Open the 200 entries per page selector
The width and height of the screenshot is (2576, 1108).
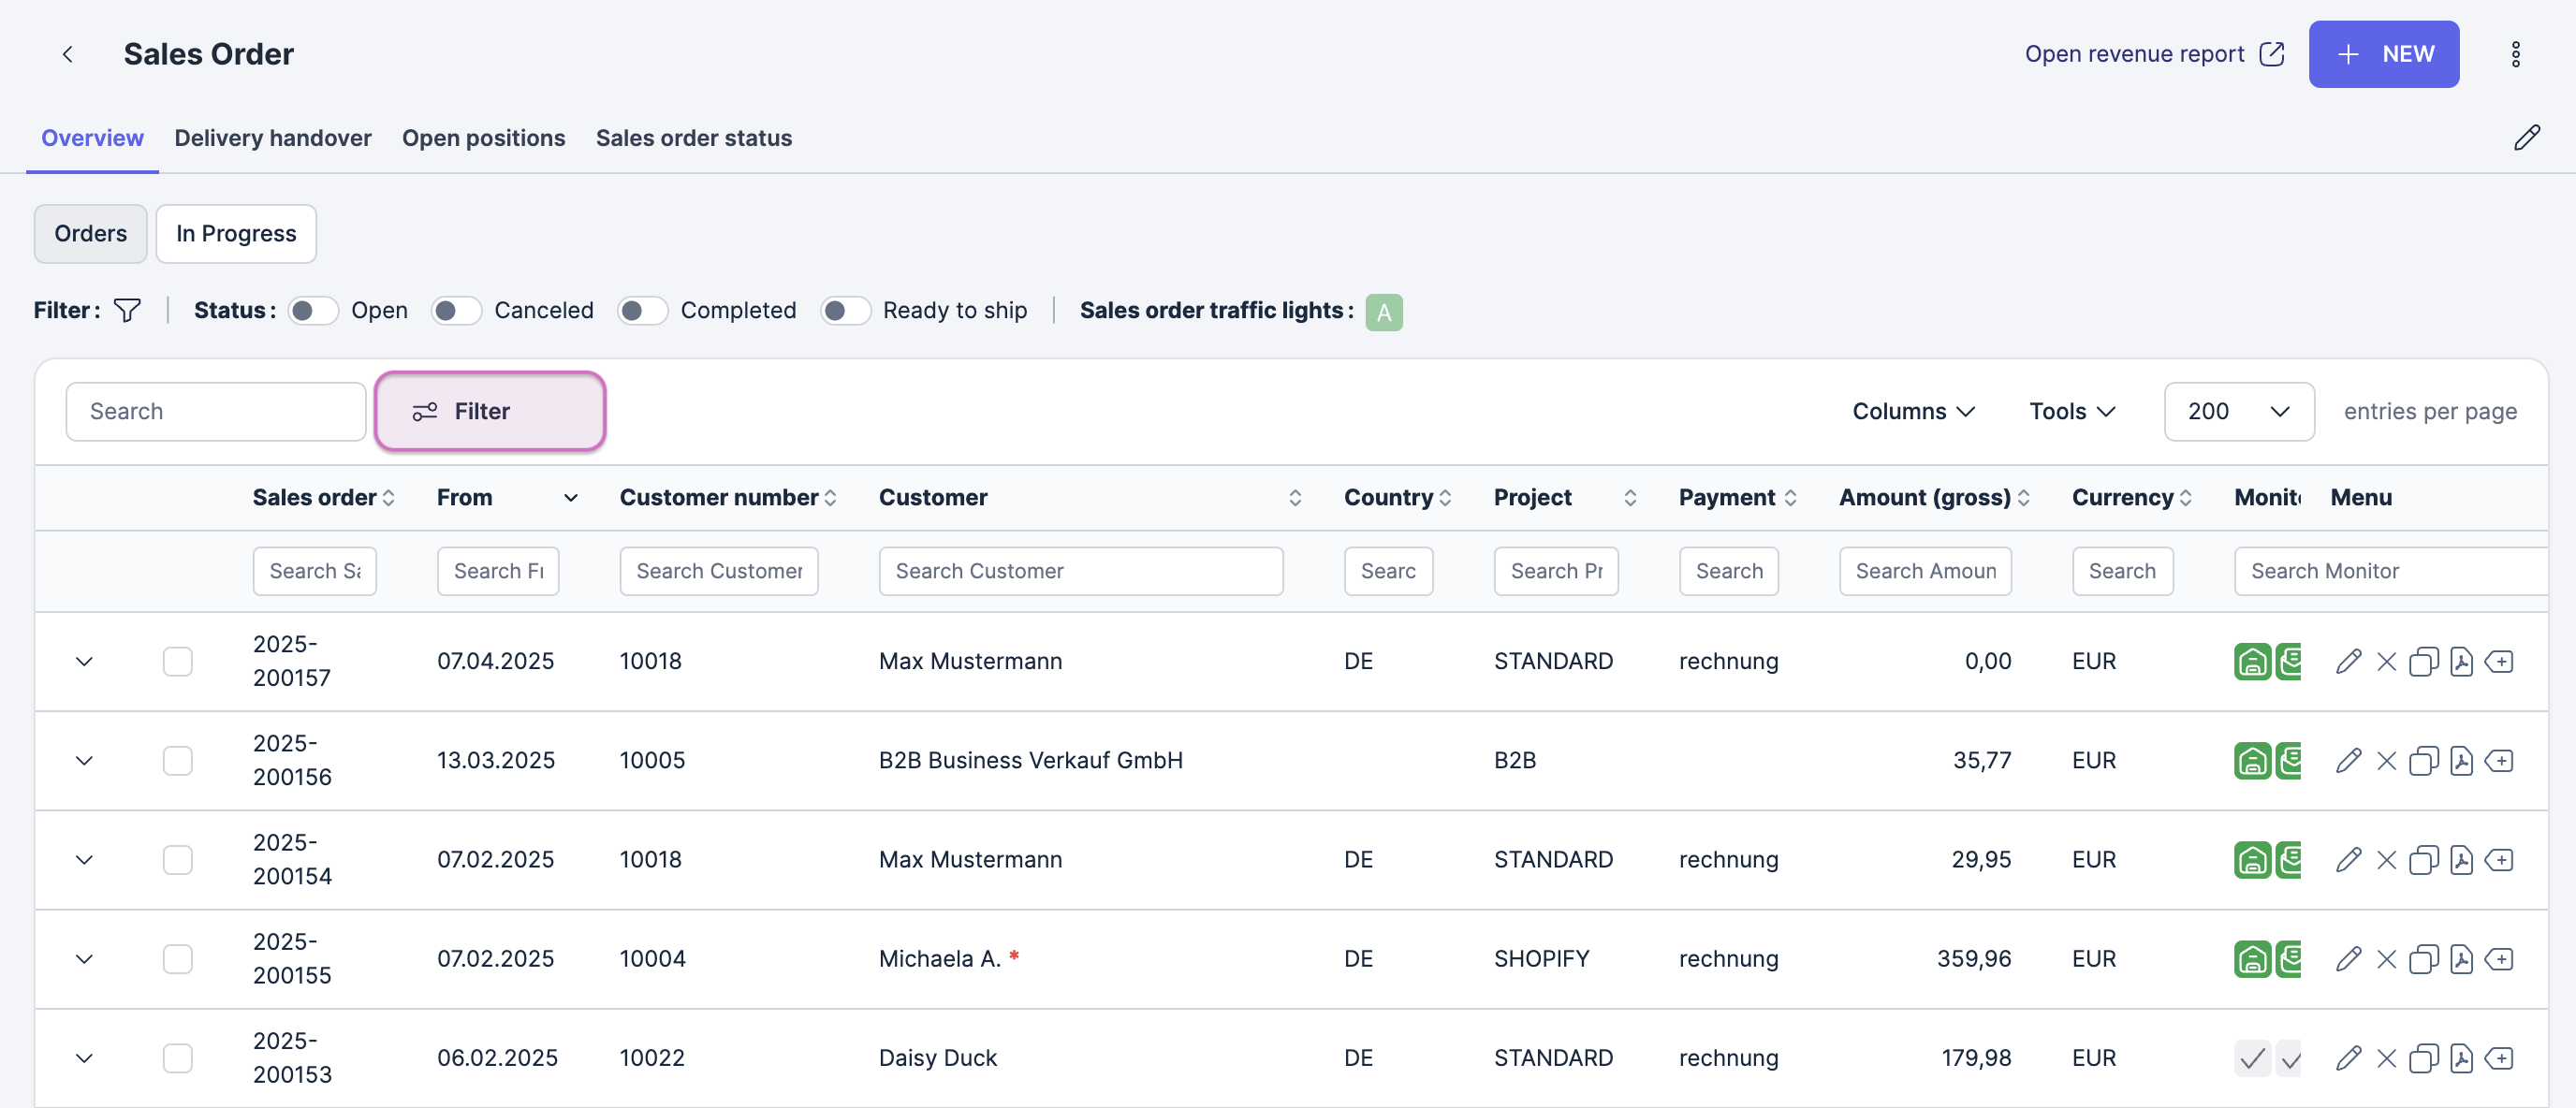[2238, 411]
